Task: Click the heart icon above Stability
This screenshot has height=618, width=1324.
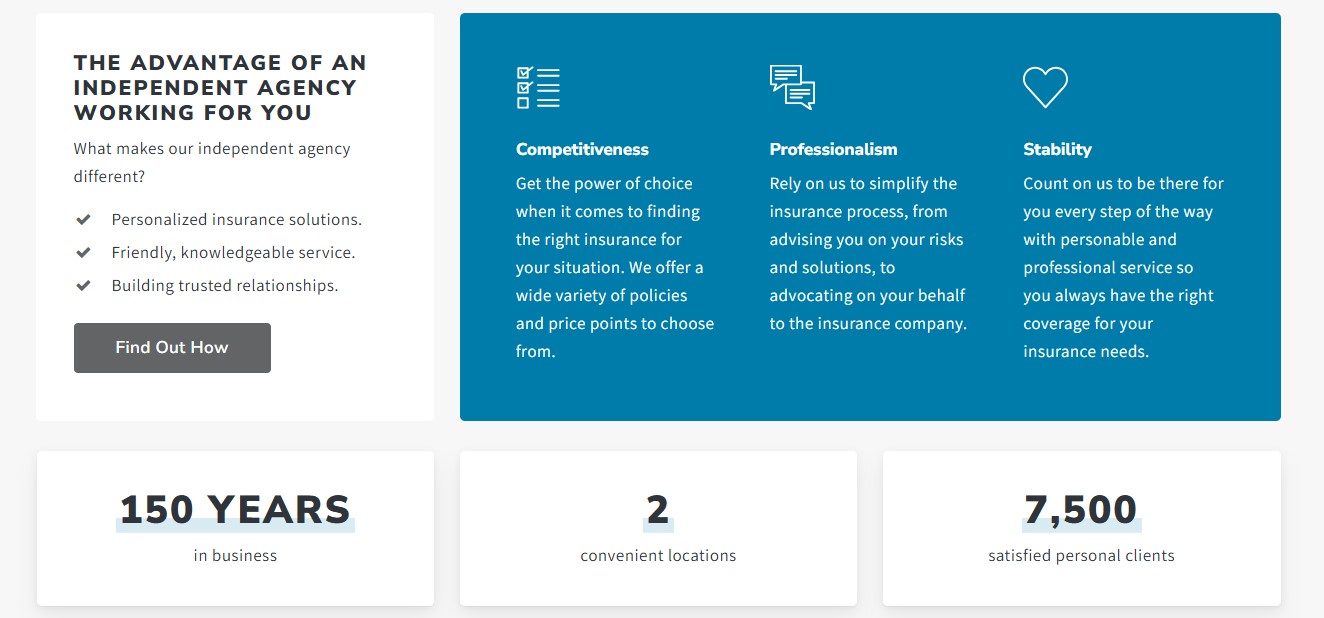Action: pyautogui.click(x=1045, y=87)
